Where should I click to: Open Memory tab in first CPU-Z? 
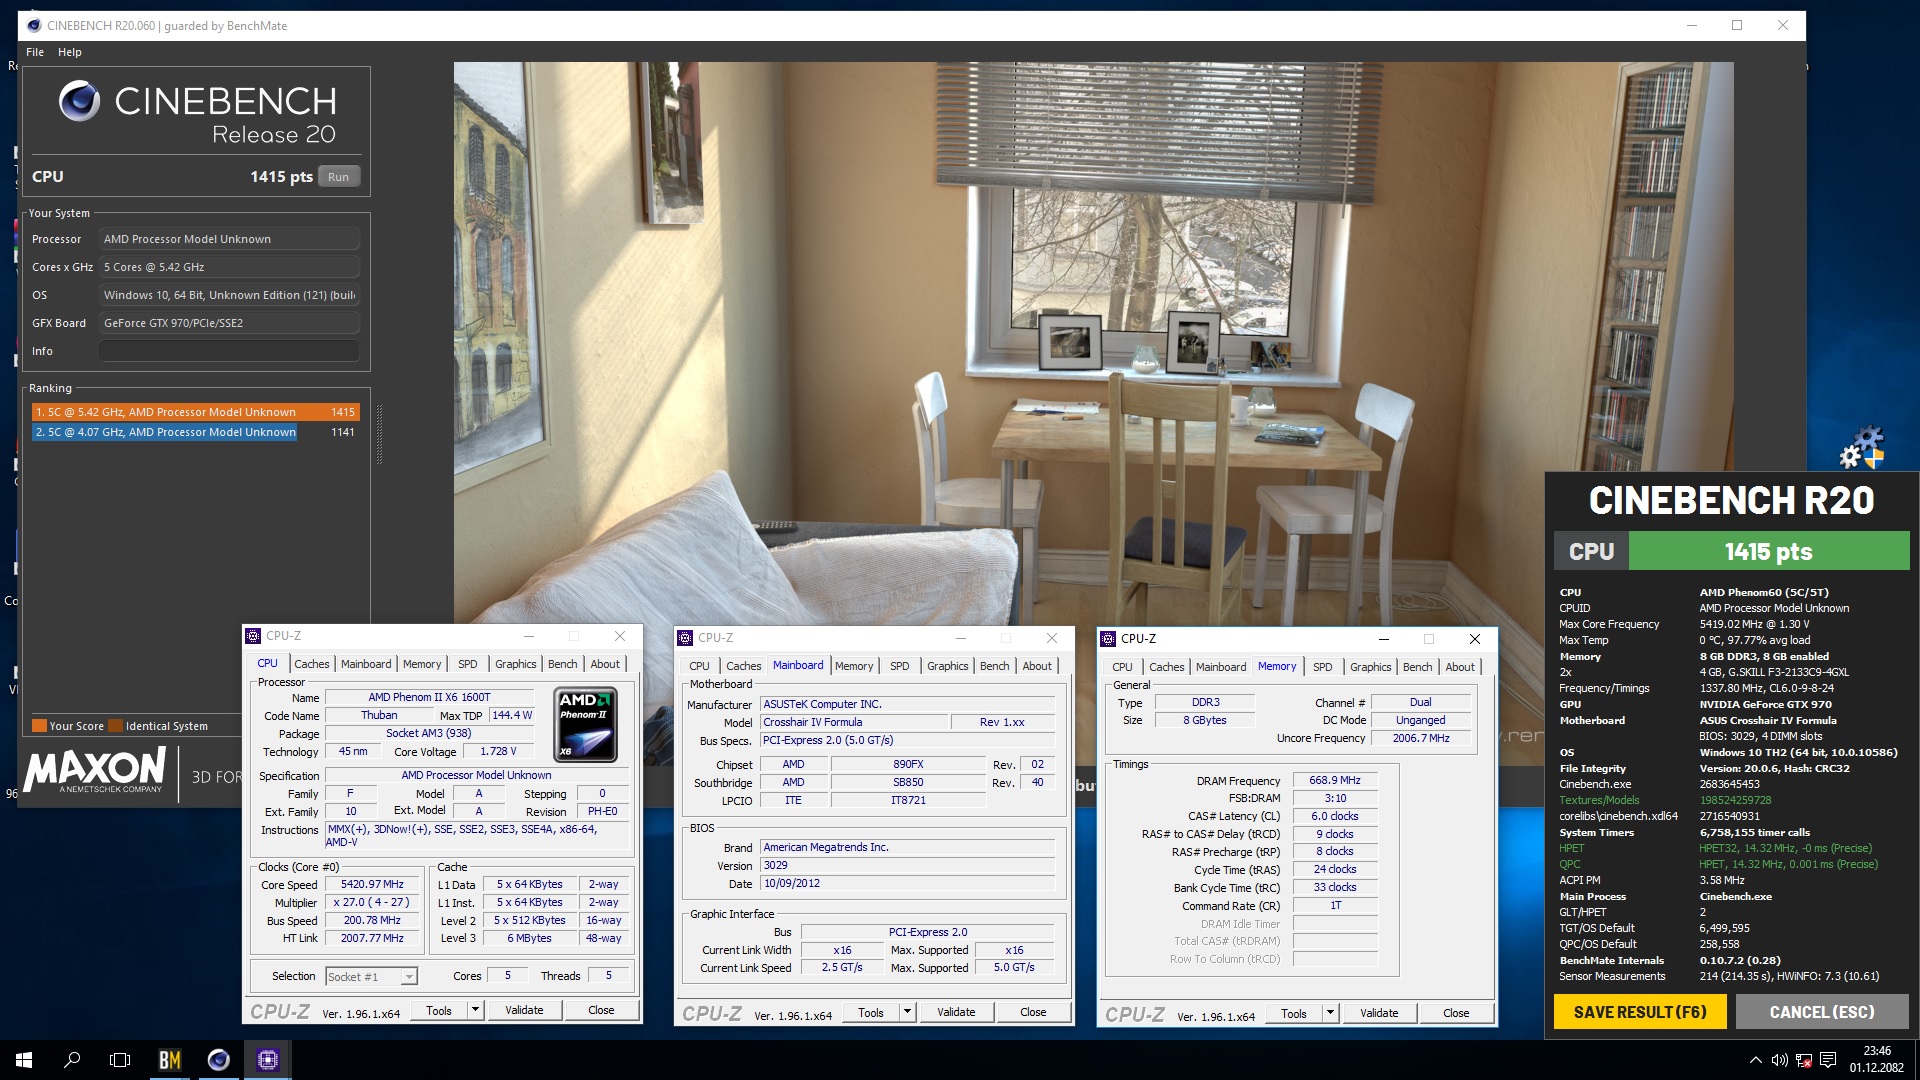[422, 664]
